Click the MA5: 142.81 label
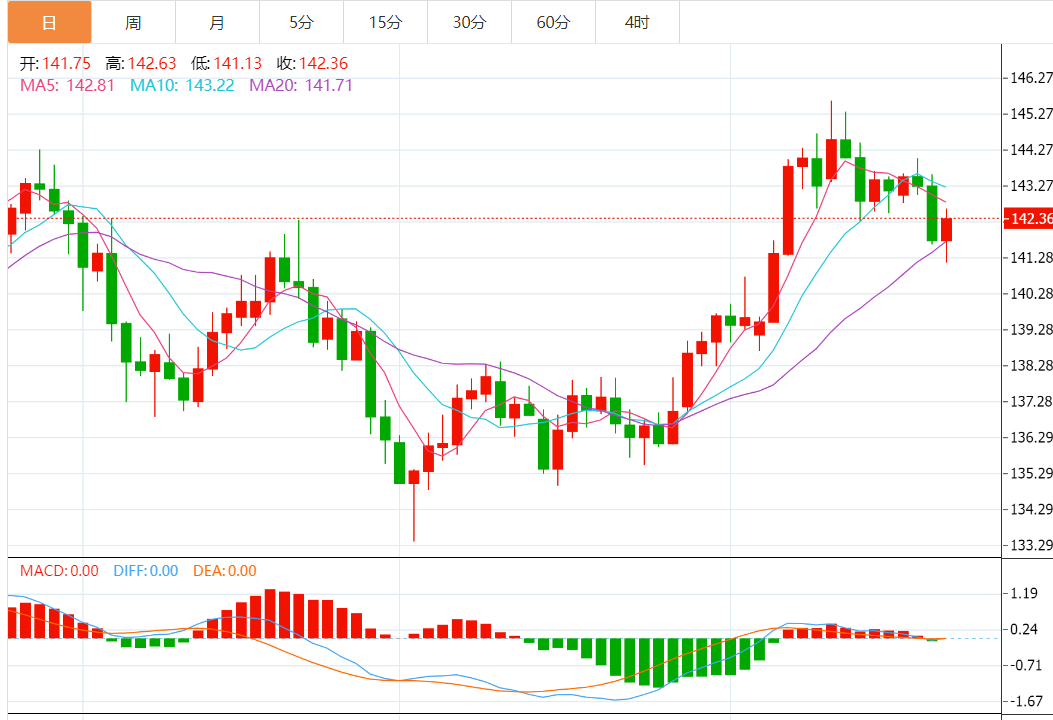Image resolution: width=1053 pixels, height=720 pixels. [67, 85]
